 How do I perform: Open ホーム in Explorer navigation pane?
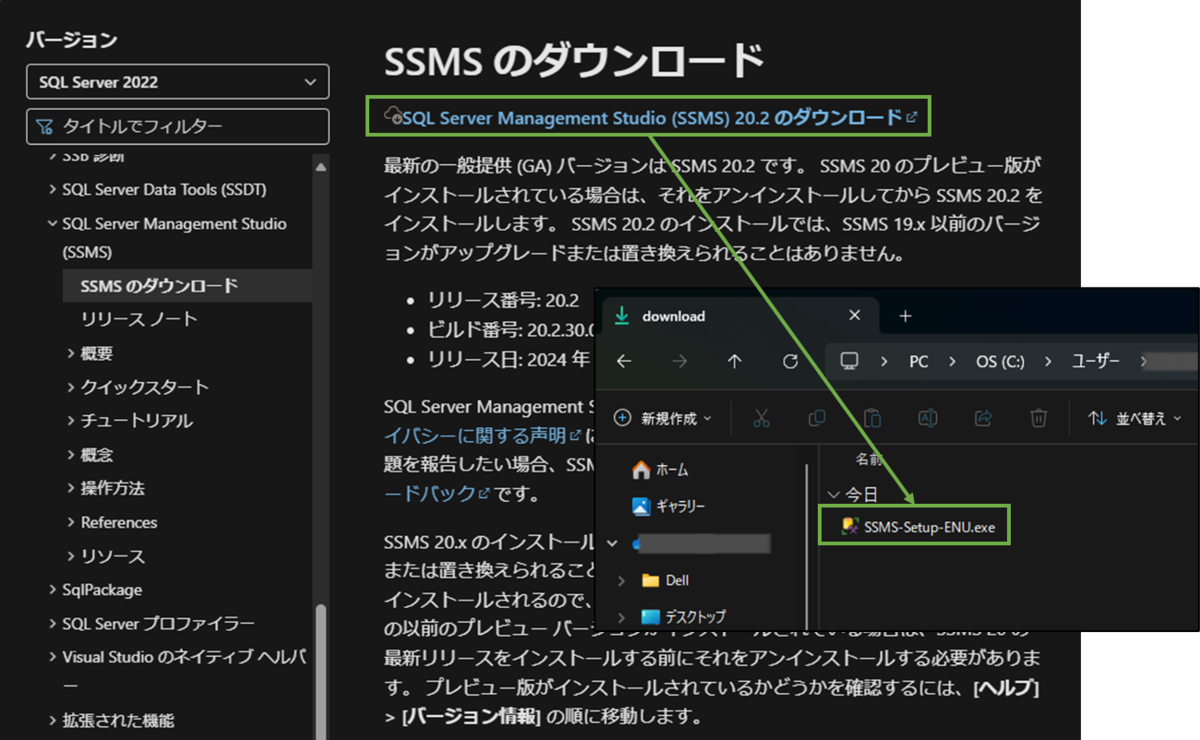[661, 470]
